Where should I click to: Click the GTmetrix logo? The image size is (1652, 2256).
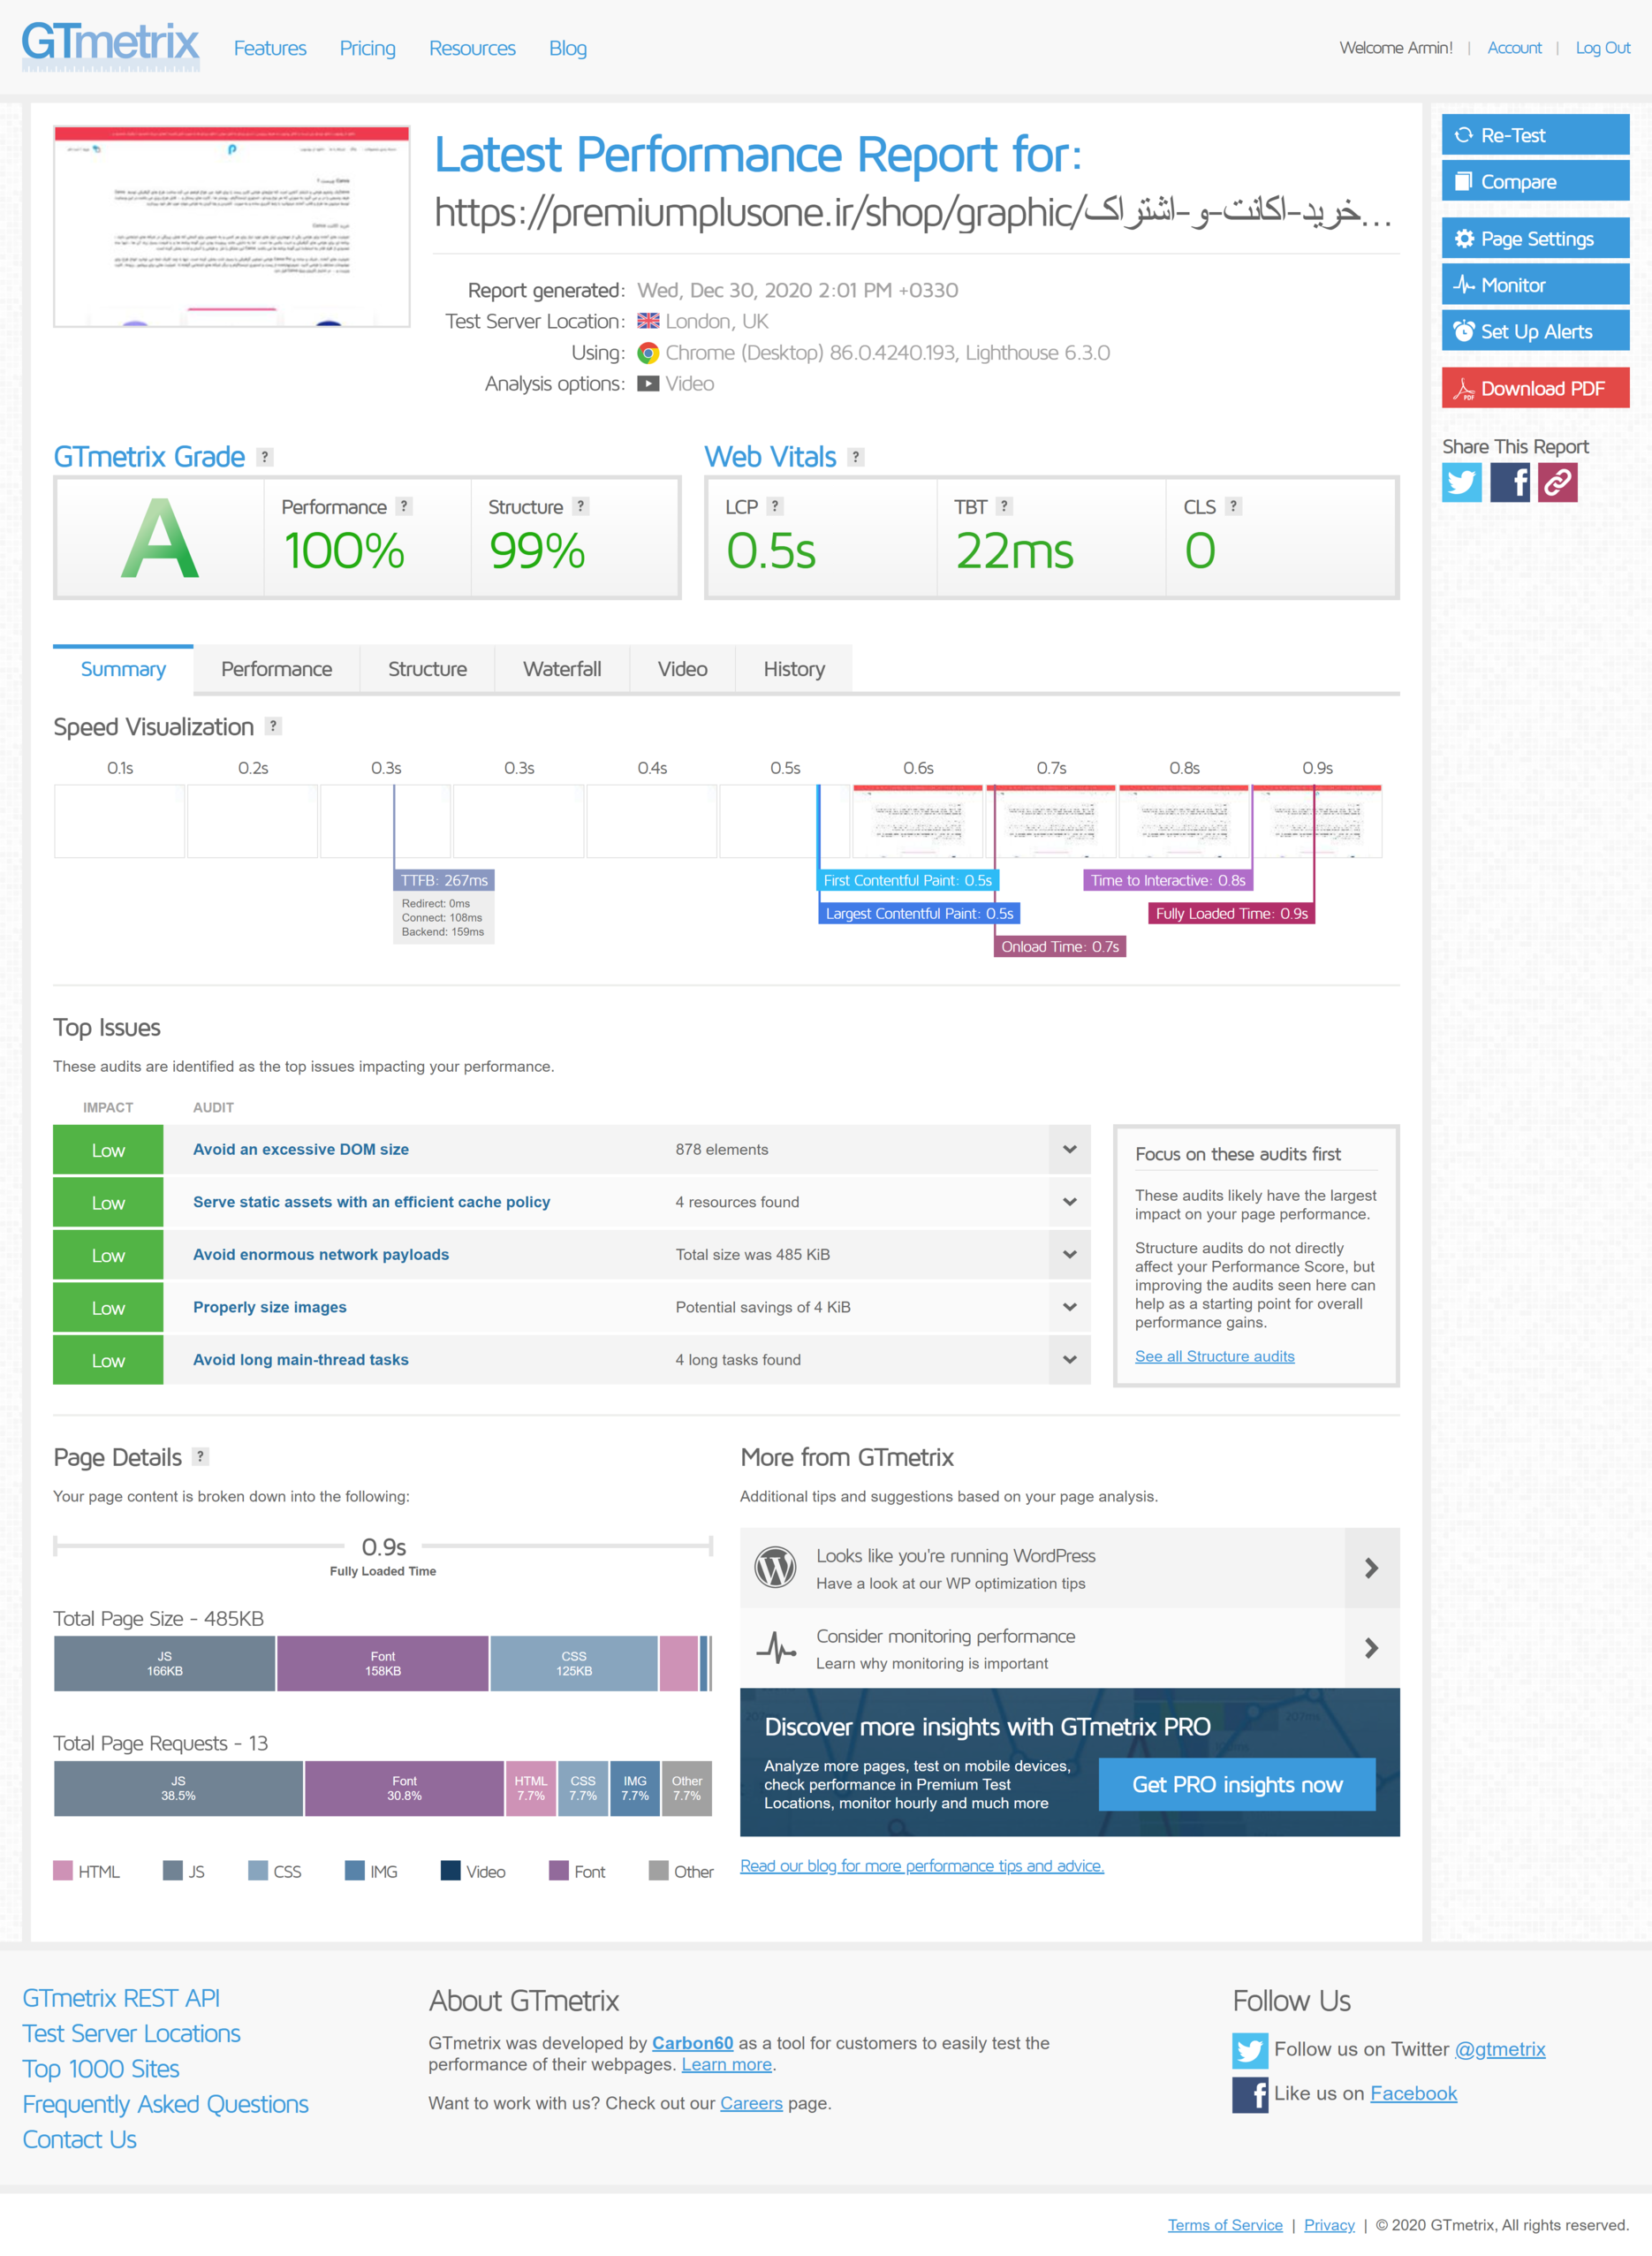point(110,46)
